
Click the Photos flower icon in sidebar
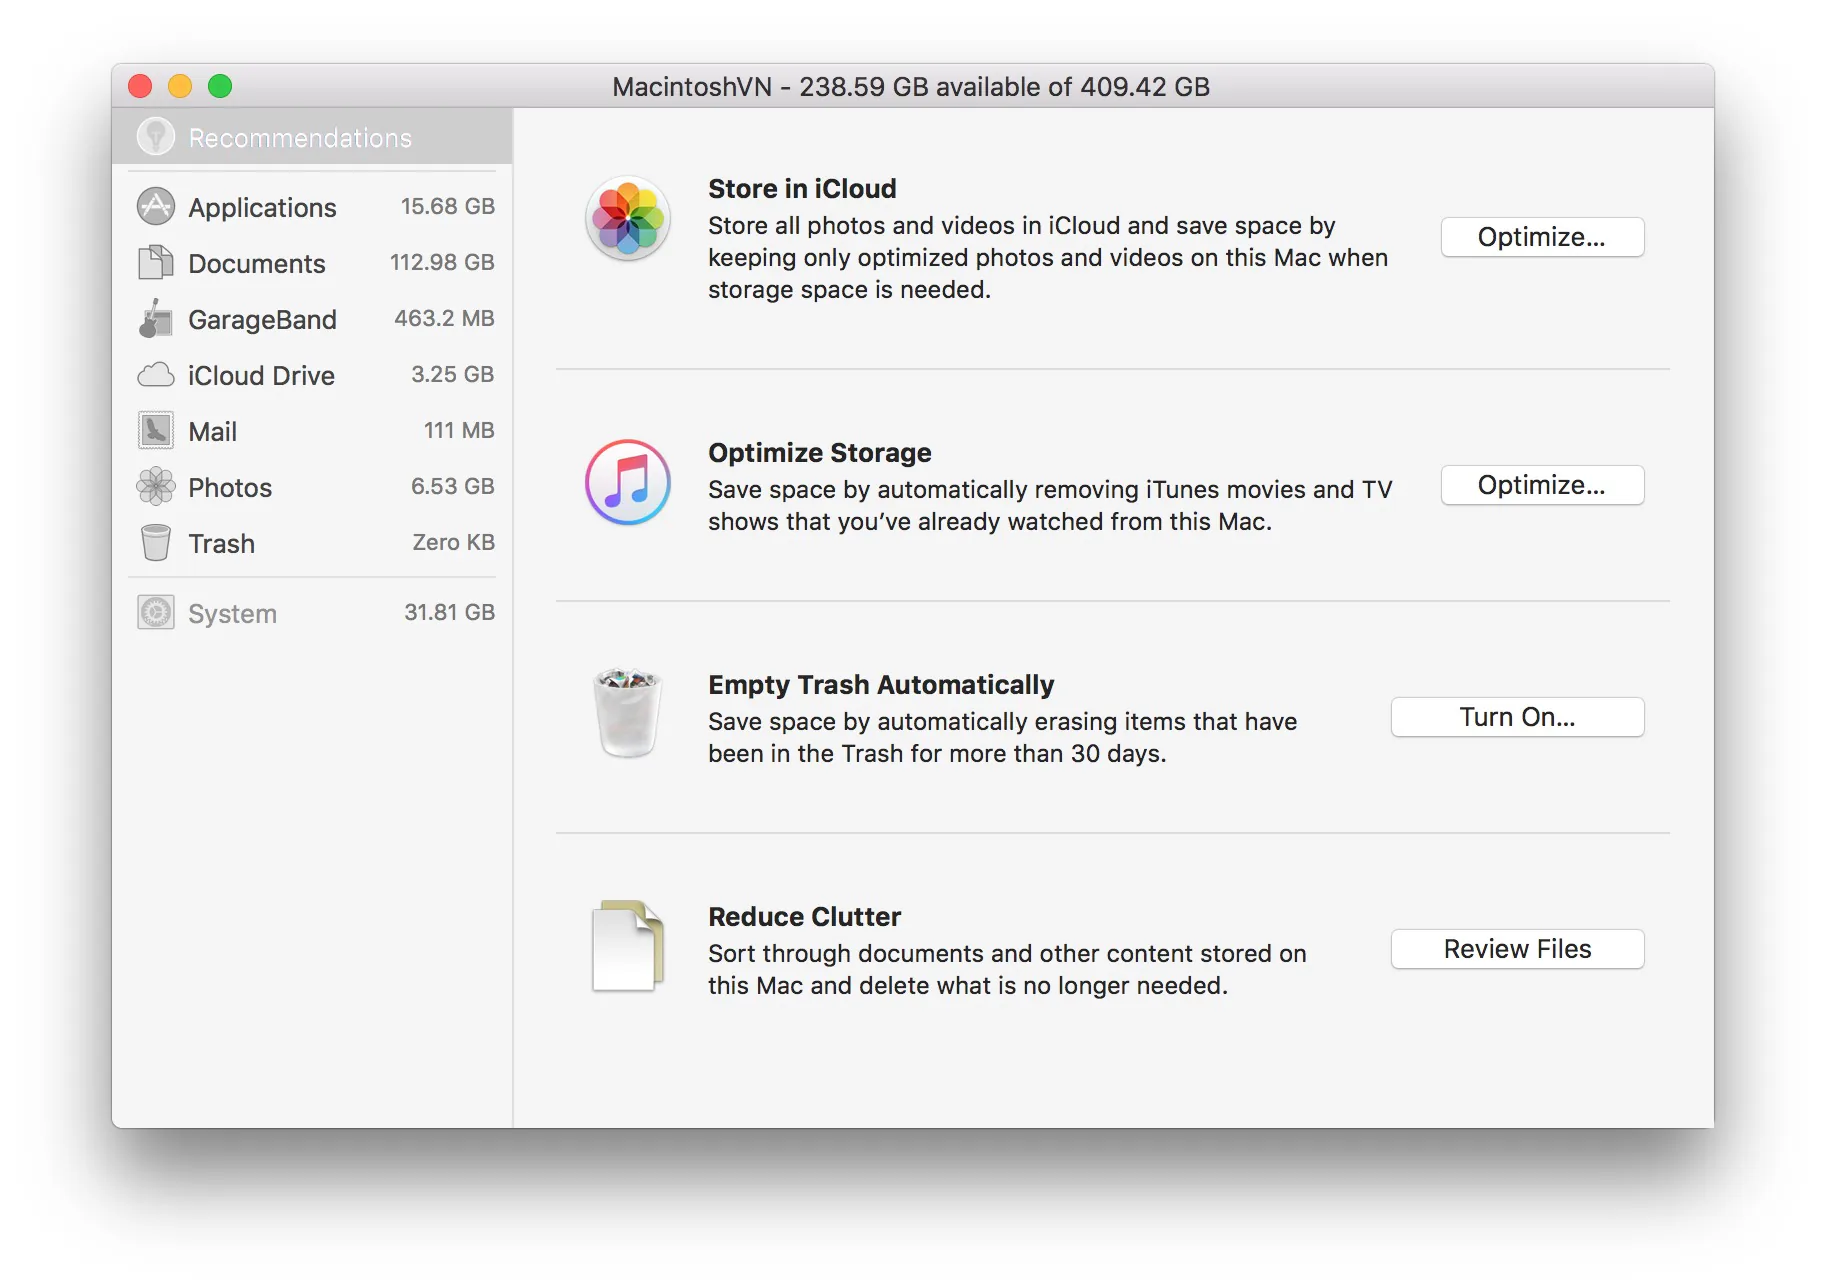(156, 487)
